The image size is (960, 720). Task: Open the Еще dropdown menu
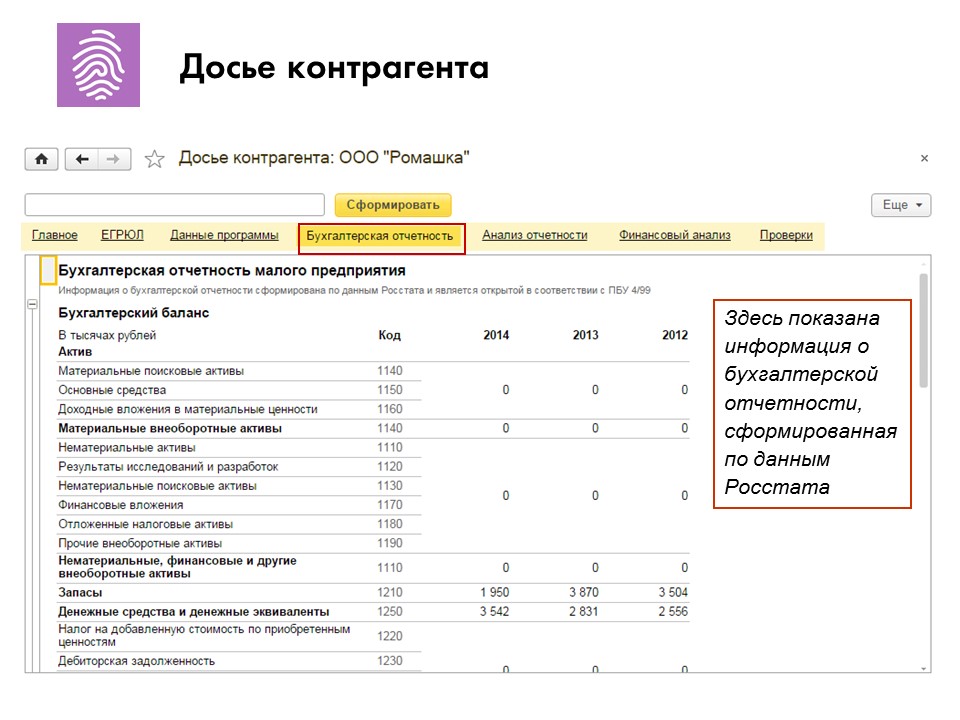[901, 205]
